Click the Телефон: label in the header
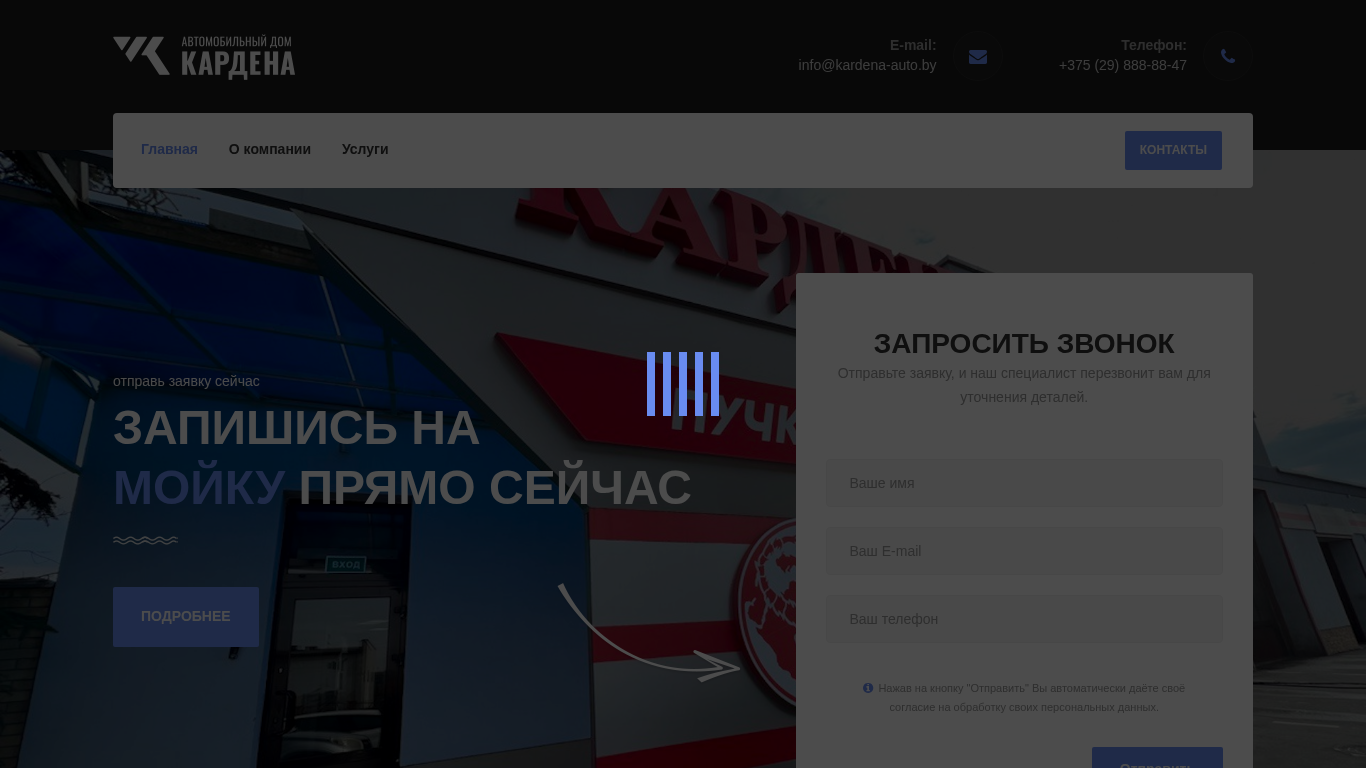The image size is (1366, 768). coord(1154,45)
